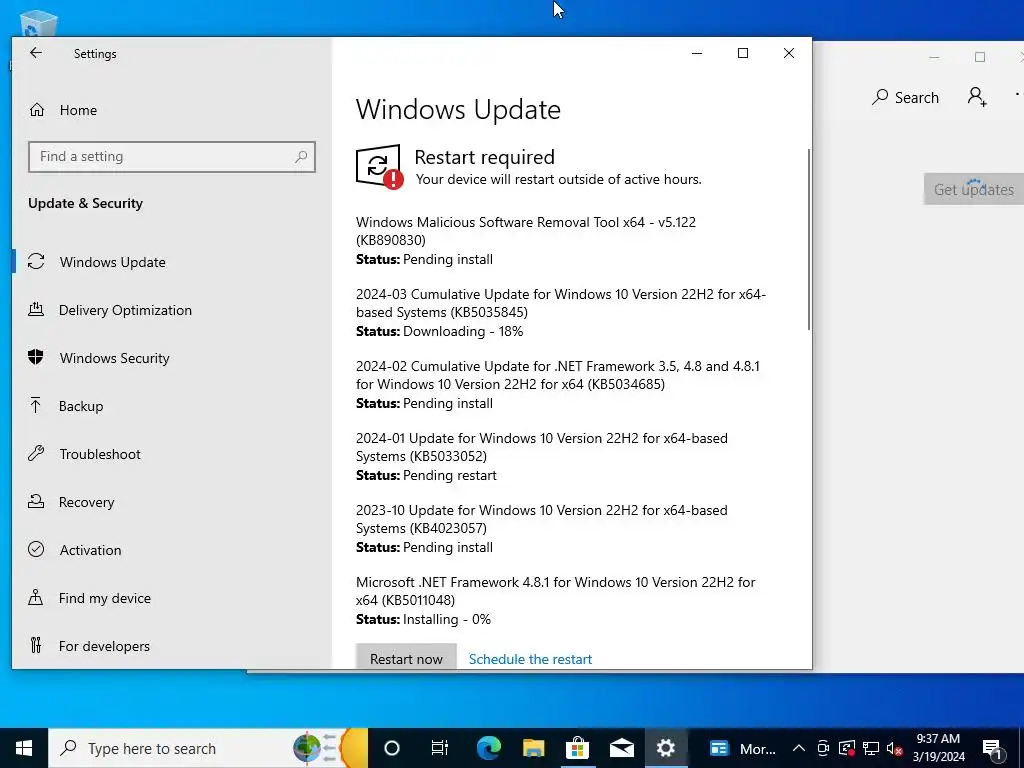
Task: Click the Windows Update restart tray icon
Action: [847, 748]
